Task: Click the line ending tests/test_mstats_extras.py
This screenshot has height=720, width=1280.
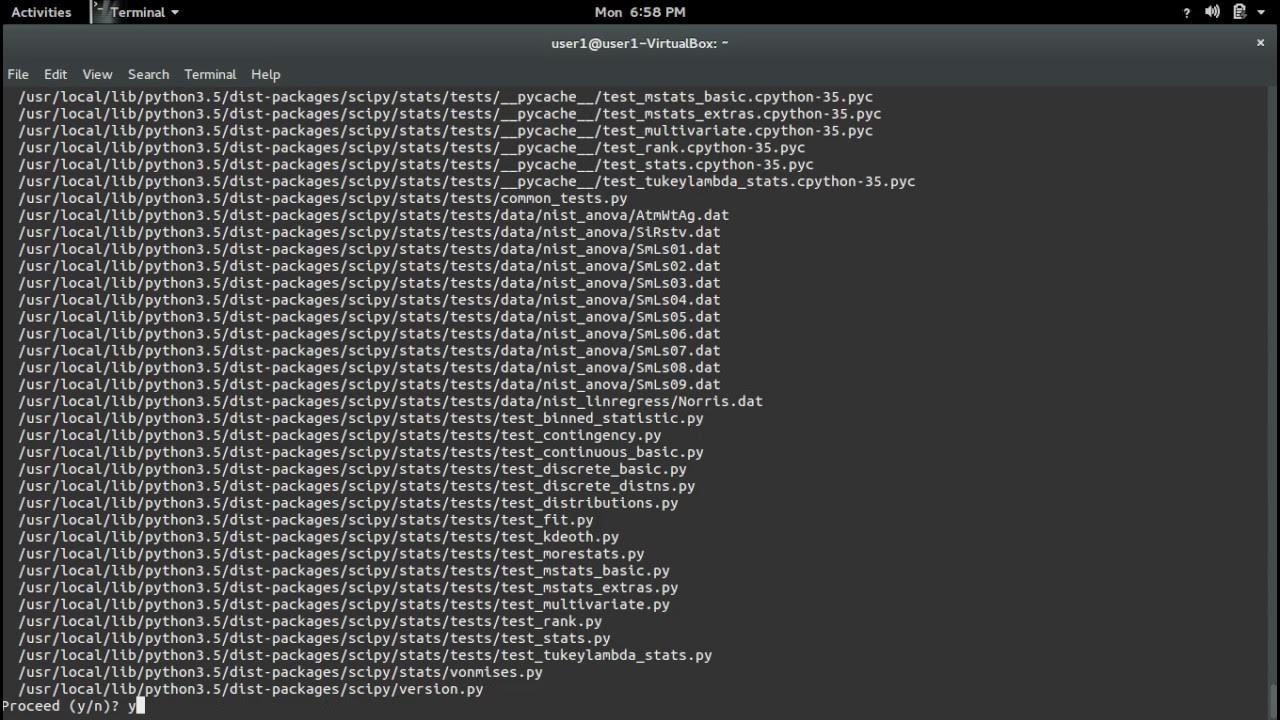Action: [348, 588]
